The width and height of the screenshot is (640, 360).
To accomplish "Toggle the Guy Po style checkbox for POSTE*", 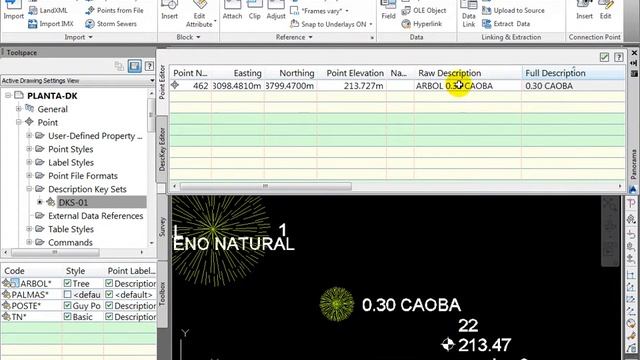I will point(68,305).
